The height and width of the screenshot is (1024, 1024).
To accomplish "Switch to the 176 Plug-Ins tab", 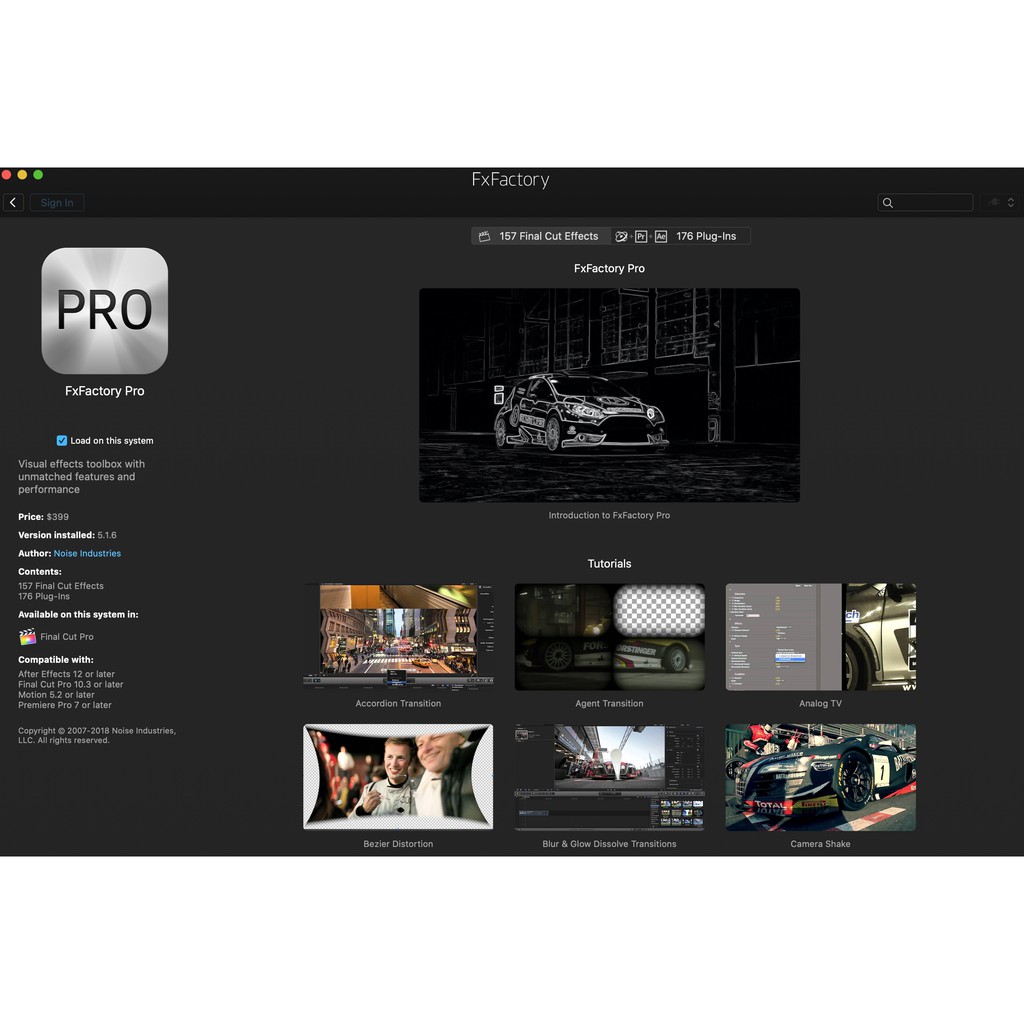I will pyautogui.click(x=705, y=237).
